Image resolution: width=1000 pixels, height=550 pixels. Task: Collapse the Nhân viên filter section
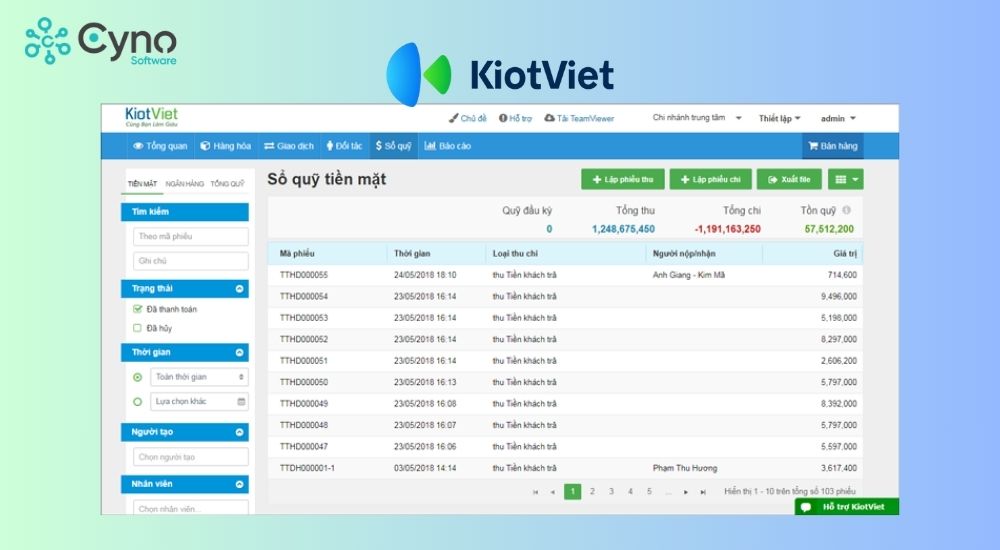[239, 484]
